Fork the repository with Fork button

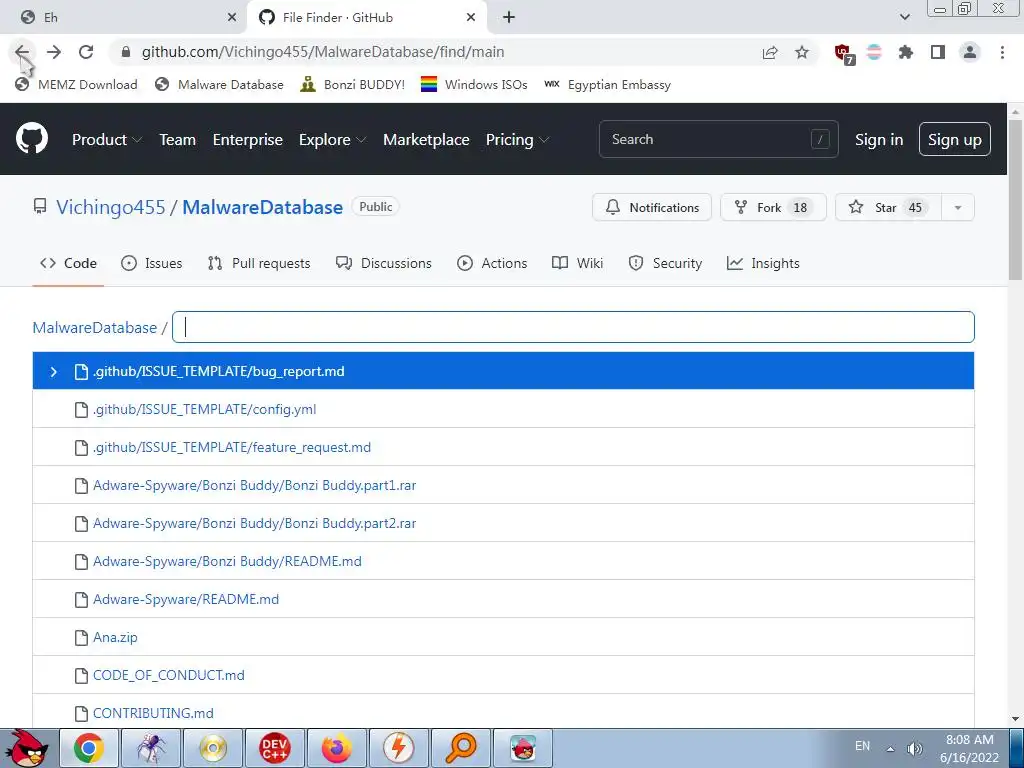(773, 207)
